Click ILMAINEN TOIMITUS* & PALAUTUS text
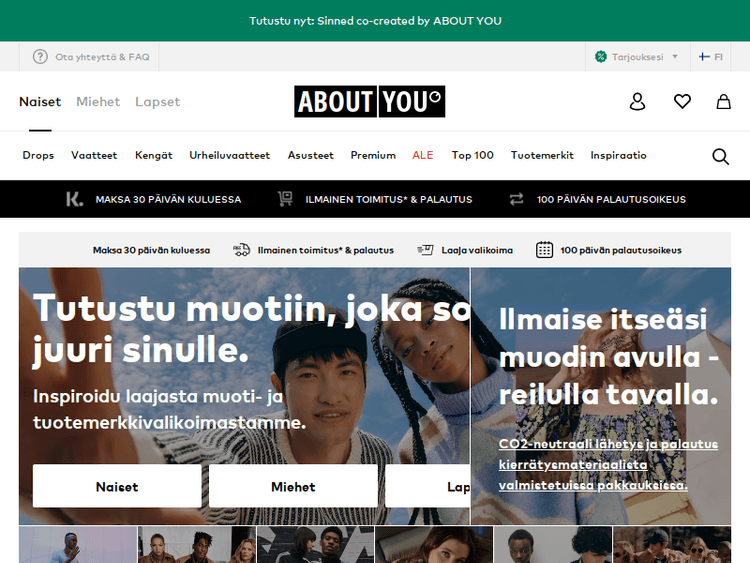 tap(389, 199)
